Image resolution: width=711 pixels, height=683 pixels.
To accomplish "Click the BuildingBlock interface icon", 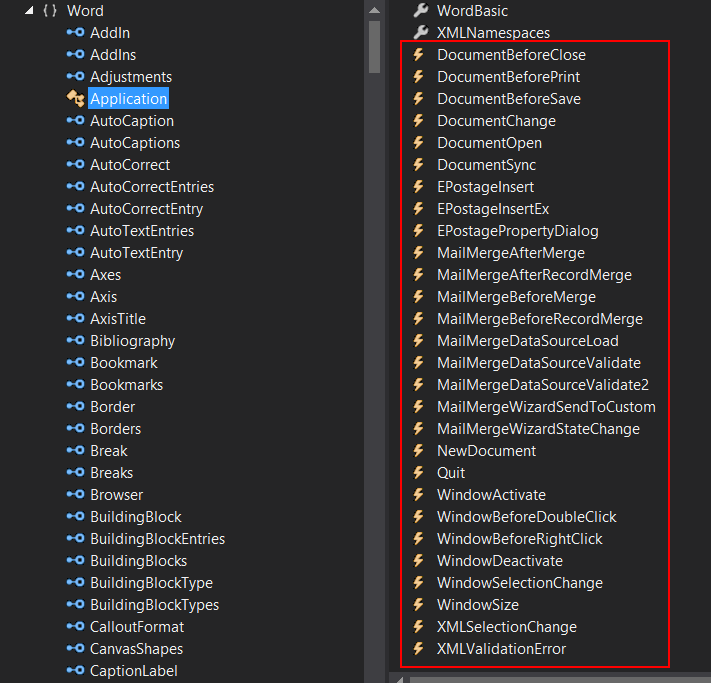I will (75, 516).
